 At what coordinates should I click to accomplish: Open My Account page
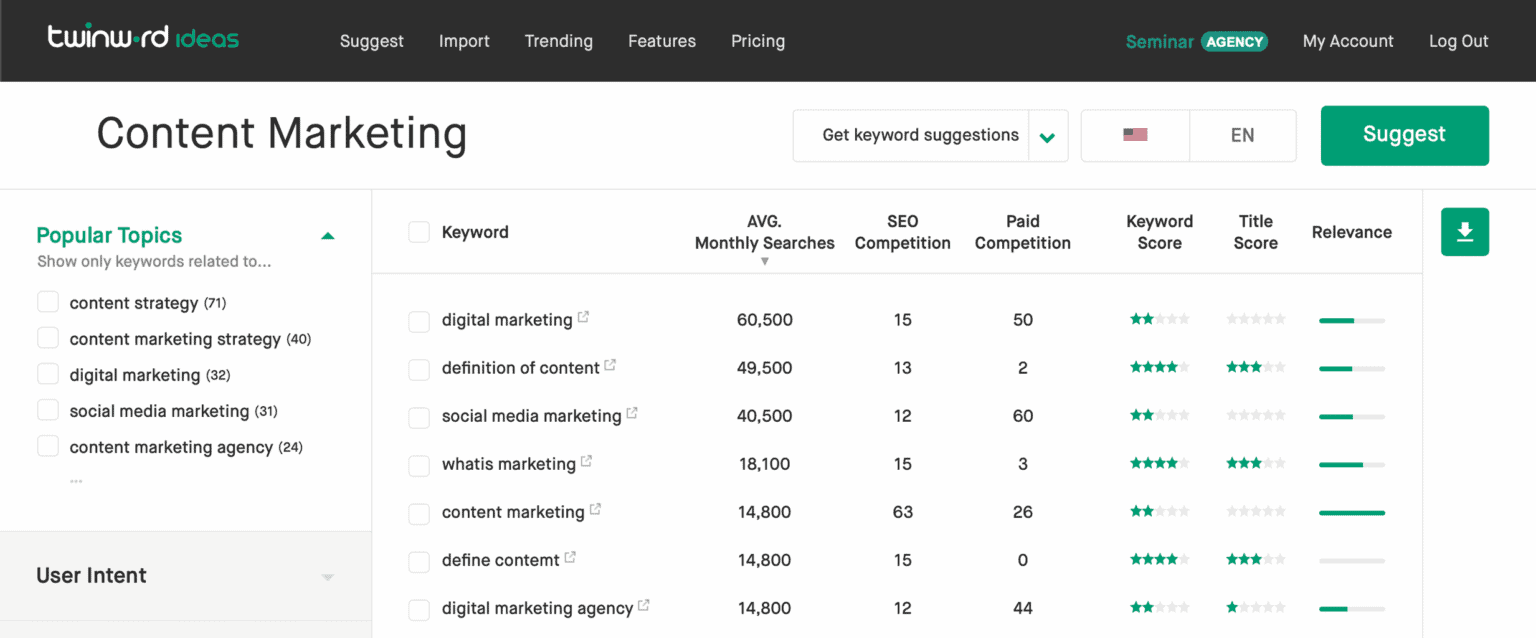pyautogui.click(x=1348, y=41)
